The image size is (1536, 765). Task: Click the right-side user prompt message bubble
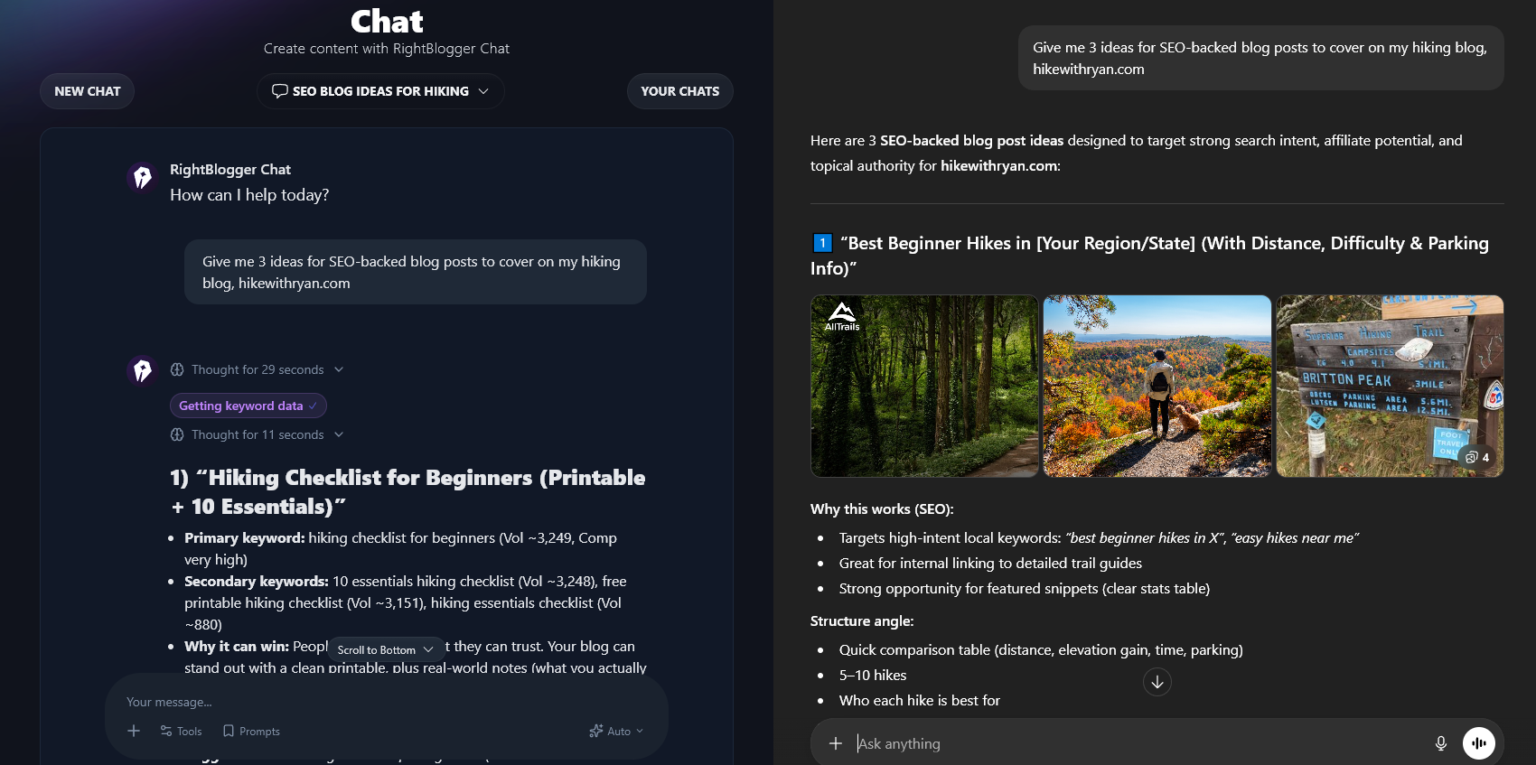coord(1261,58)
